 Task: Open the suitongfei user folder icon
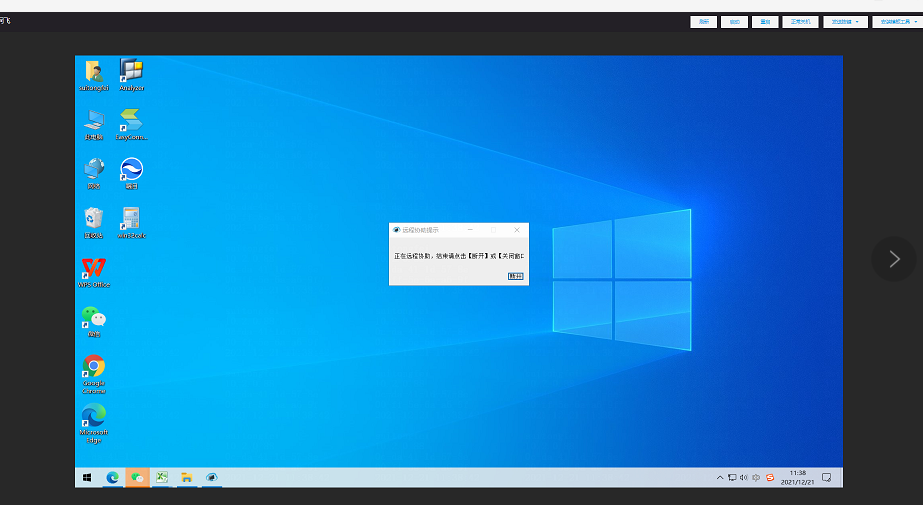(94, 75)
